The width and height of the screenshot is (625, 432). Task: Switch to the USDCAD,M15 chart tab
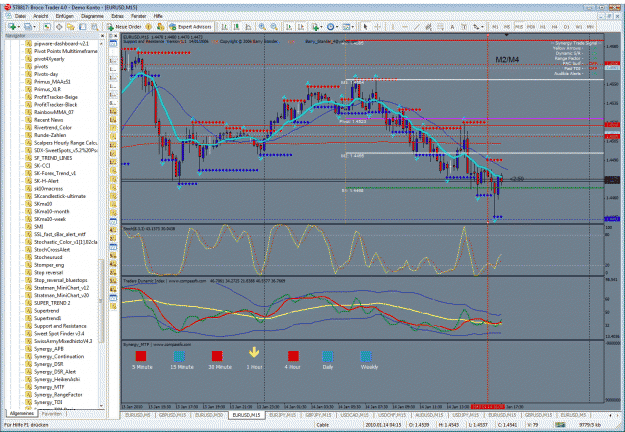354,415
